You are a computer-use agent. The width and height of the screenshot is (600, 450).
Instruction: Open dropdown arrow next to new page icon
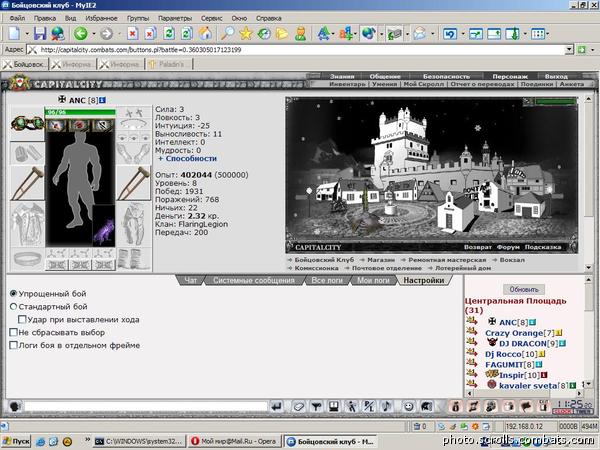[x=27, y=34]
